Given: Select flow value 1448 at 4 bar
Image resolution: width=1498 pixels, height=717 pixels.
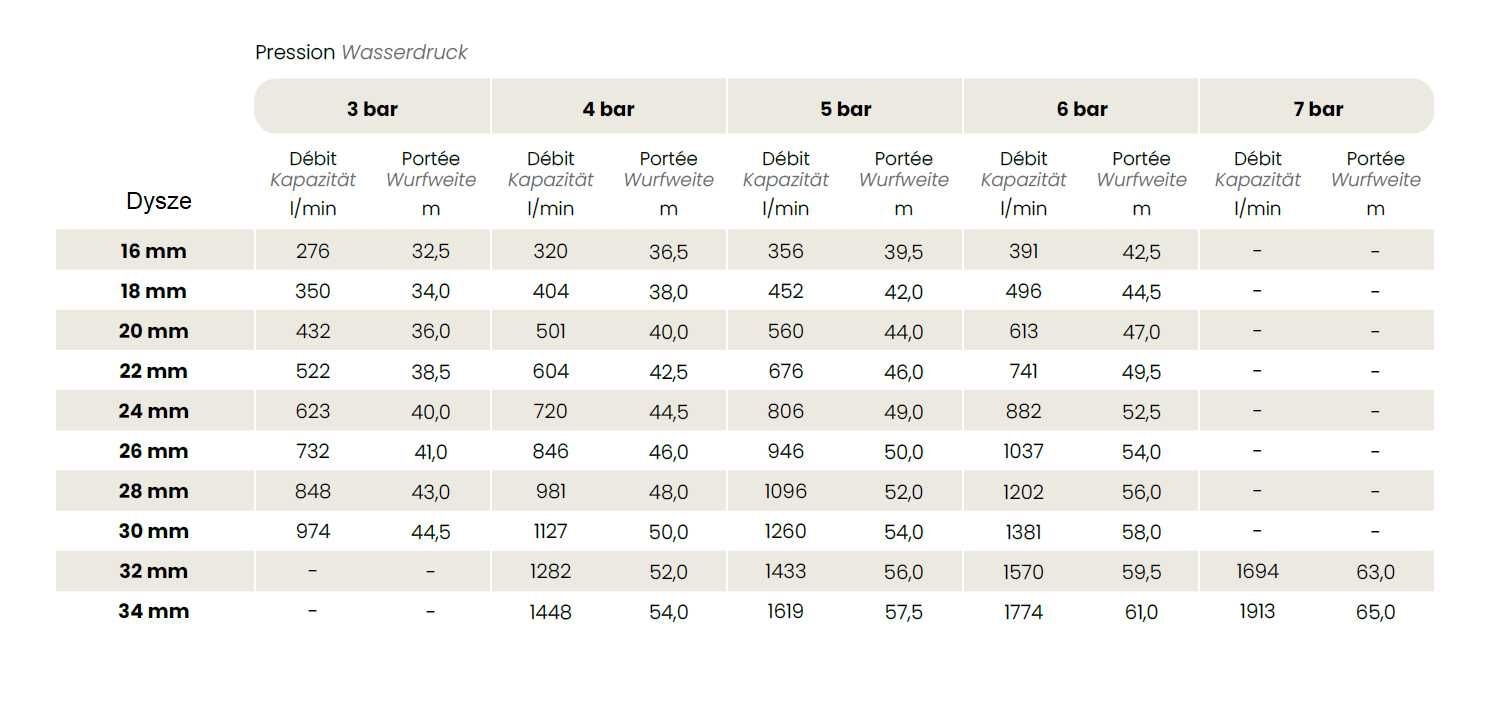Looking at the screenshot, I should pyautogui.click(x=550, y=612).
